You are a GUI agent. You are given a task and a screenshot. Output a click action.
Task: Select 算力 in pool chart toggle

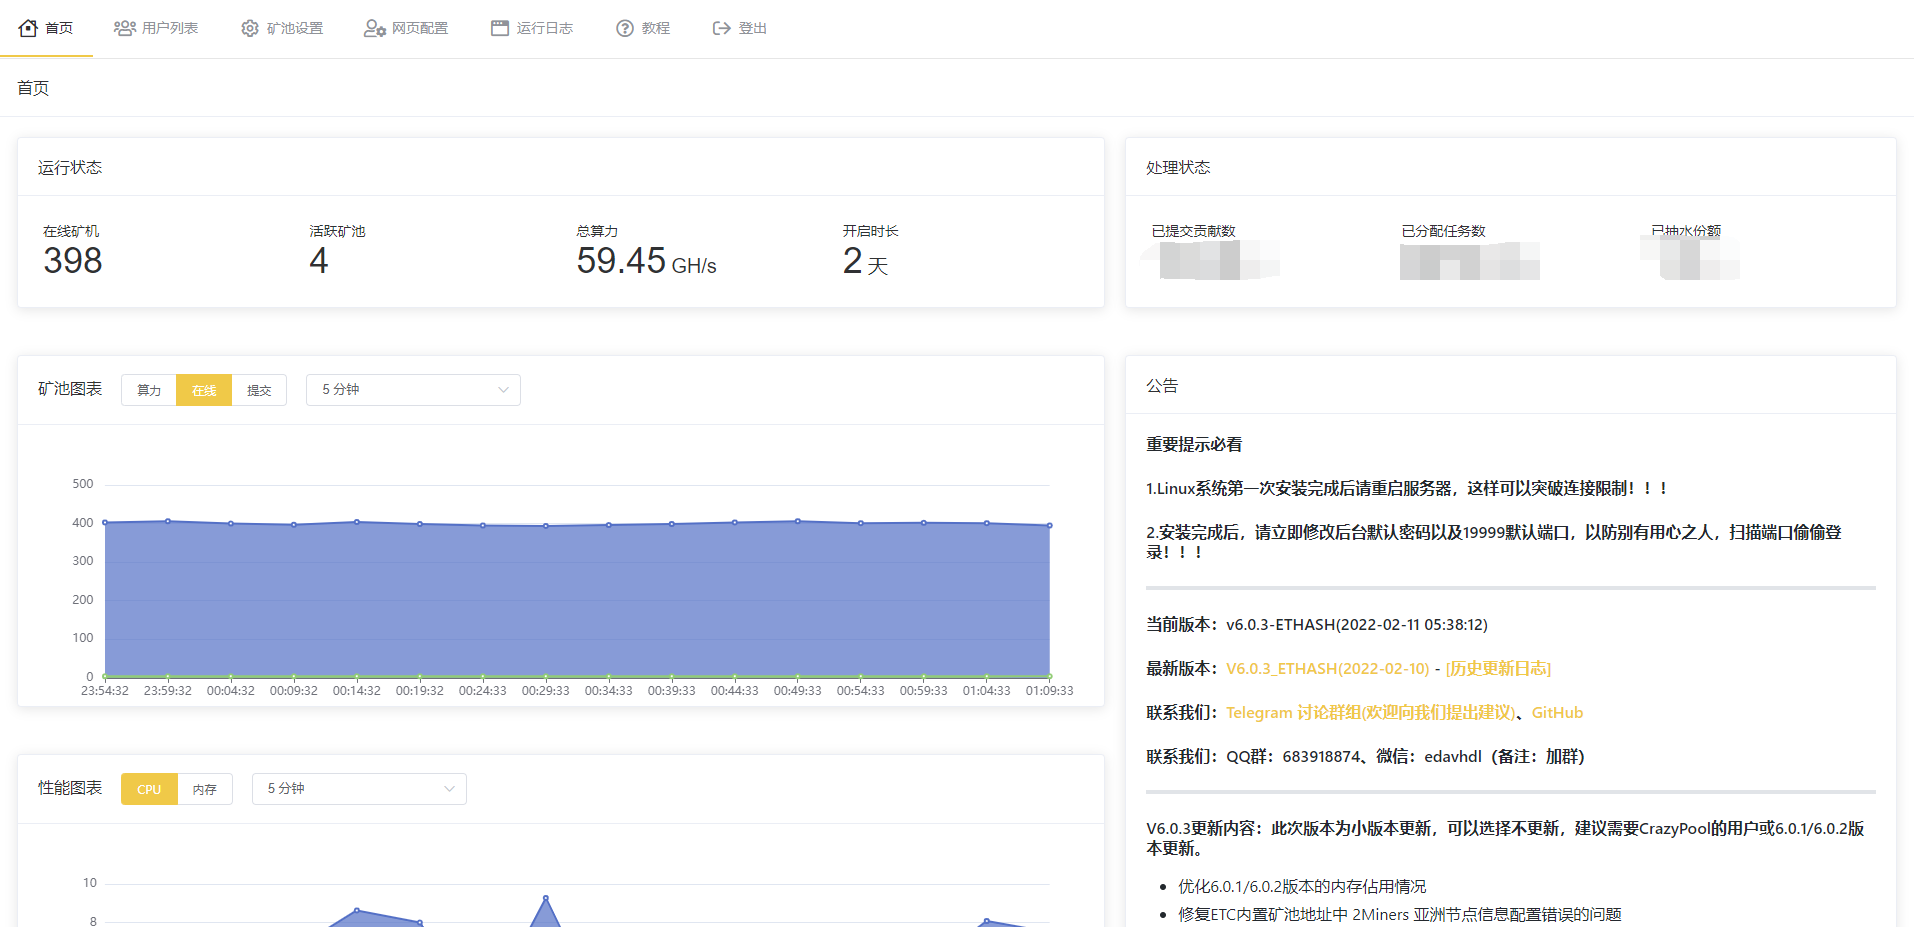click(x=149, y=390)
